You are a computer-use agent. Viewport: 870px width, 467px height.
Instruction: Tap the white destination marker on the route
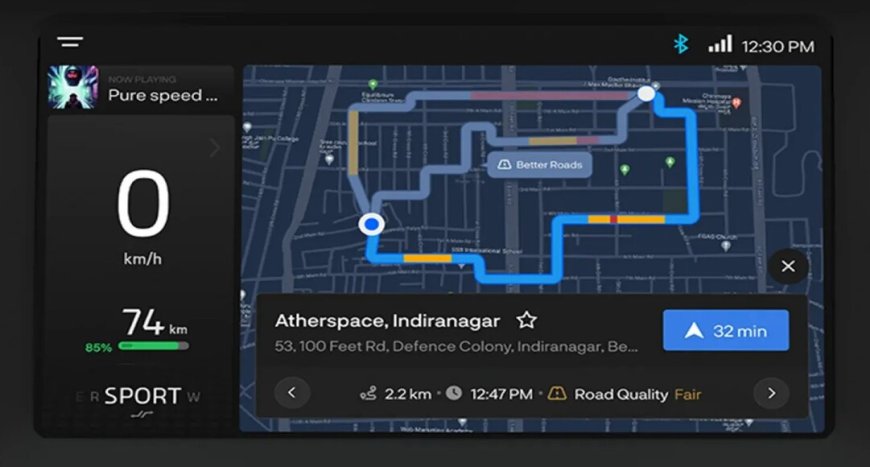click(647, 93)
